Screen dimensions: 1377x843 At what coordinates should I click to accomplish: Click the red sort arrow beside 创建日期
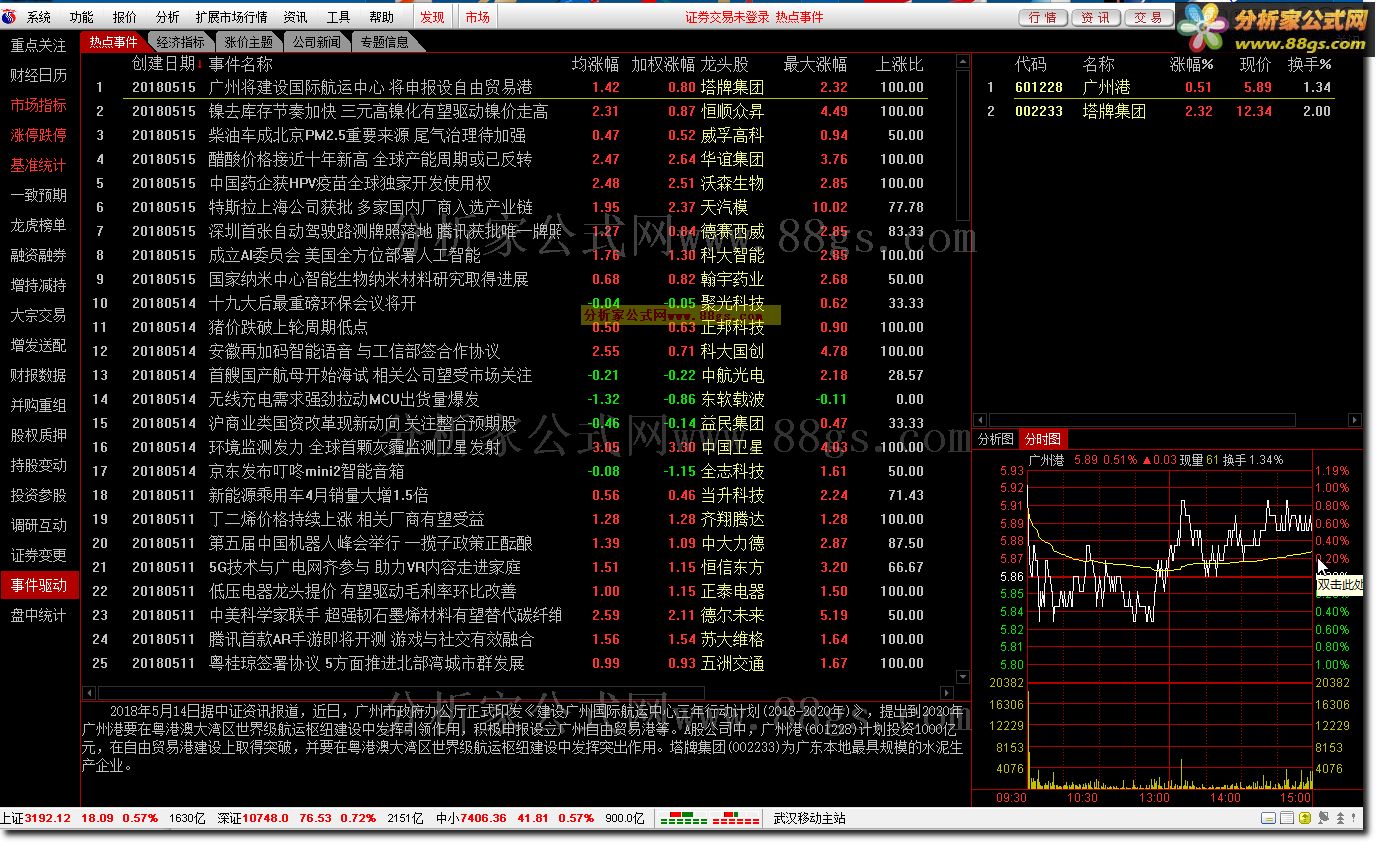coord(200,64)
